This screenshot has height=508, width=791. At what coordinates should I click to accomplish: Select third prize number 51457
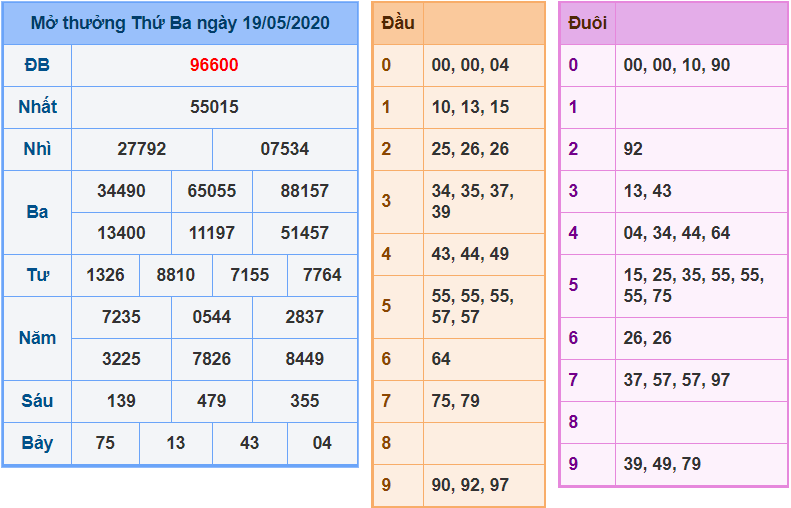[305, 233]
